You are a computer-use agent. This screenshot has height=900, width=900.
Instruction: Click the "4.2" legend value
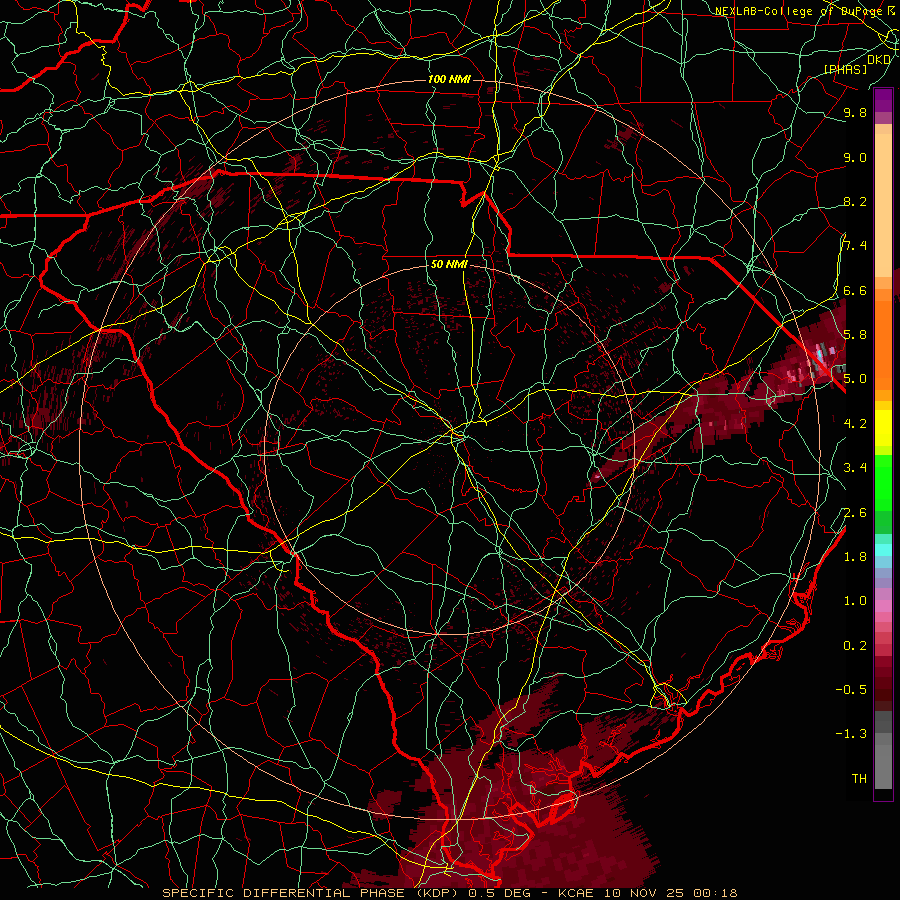coord(855,424)
